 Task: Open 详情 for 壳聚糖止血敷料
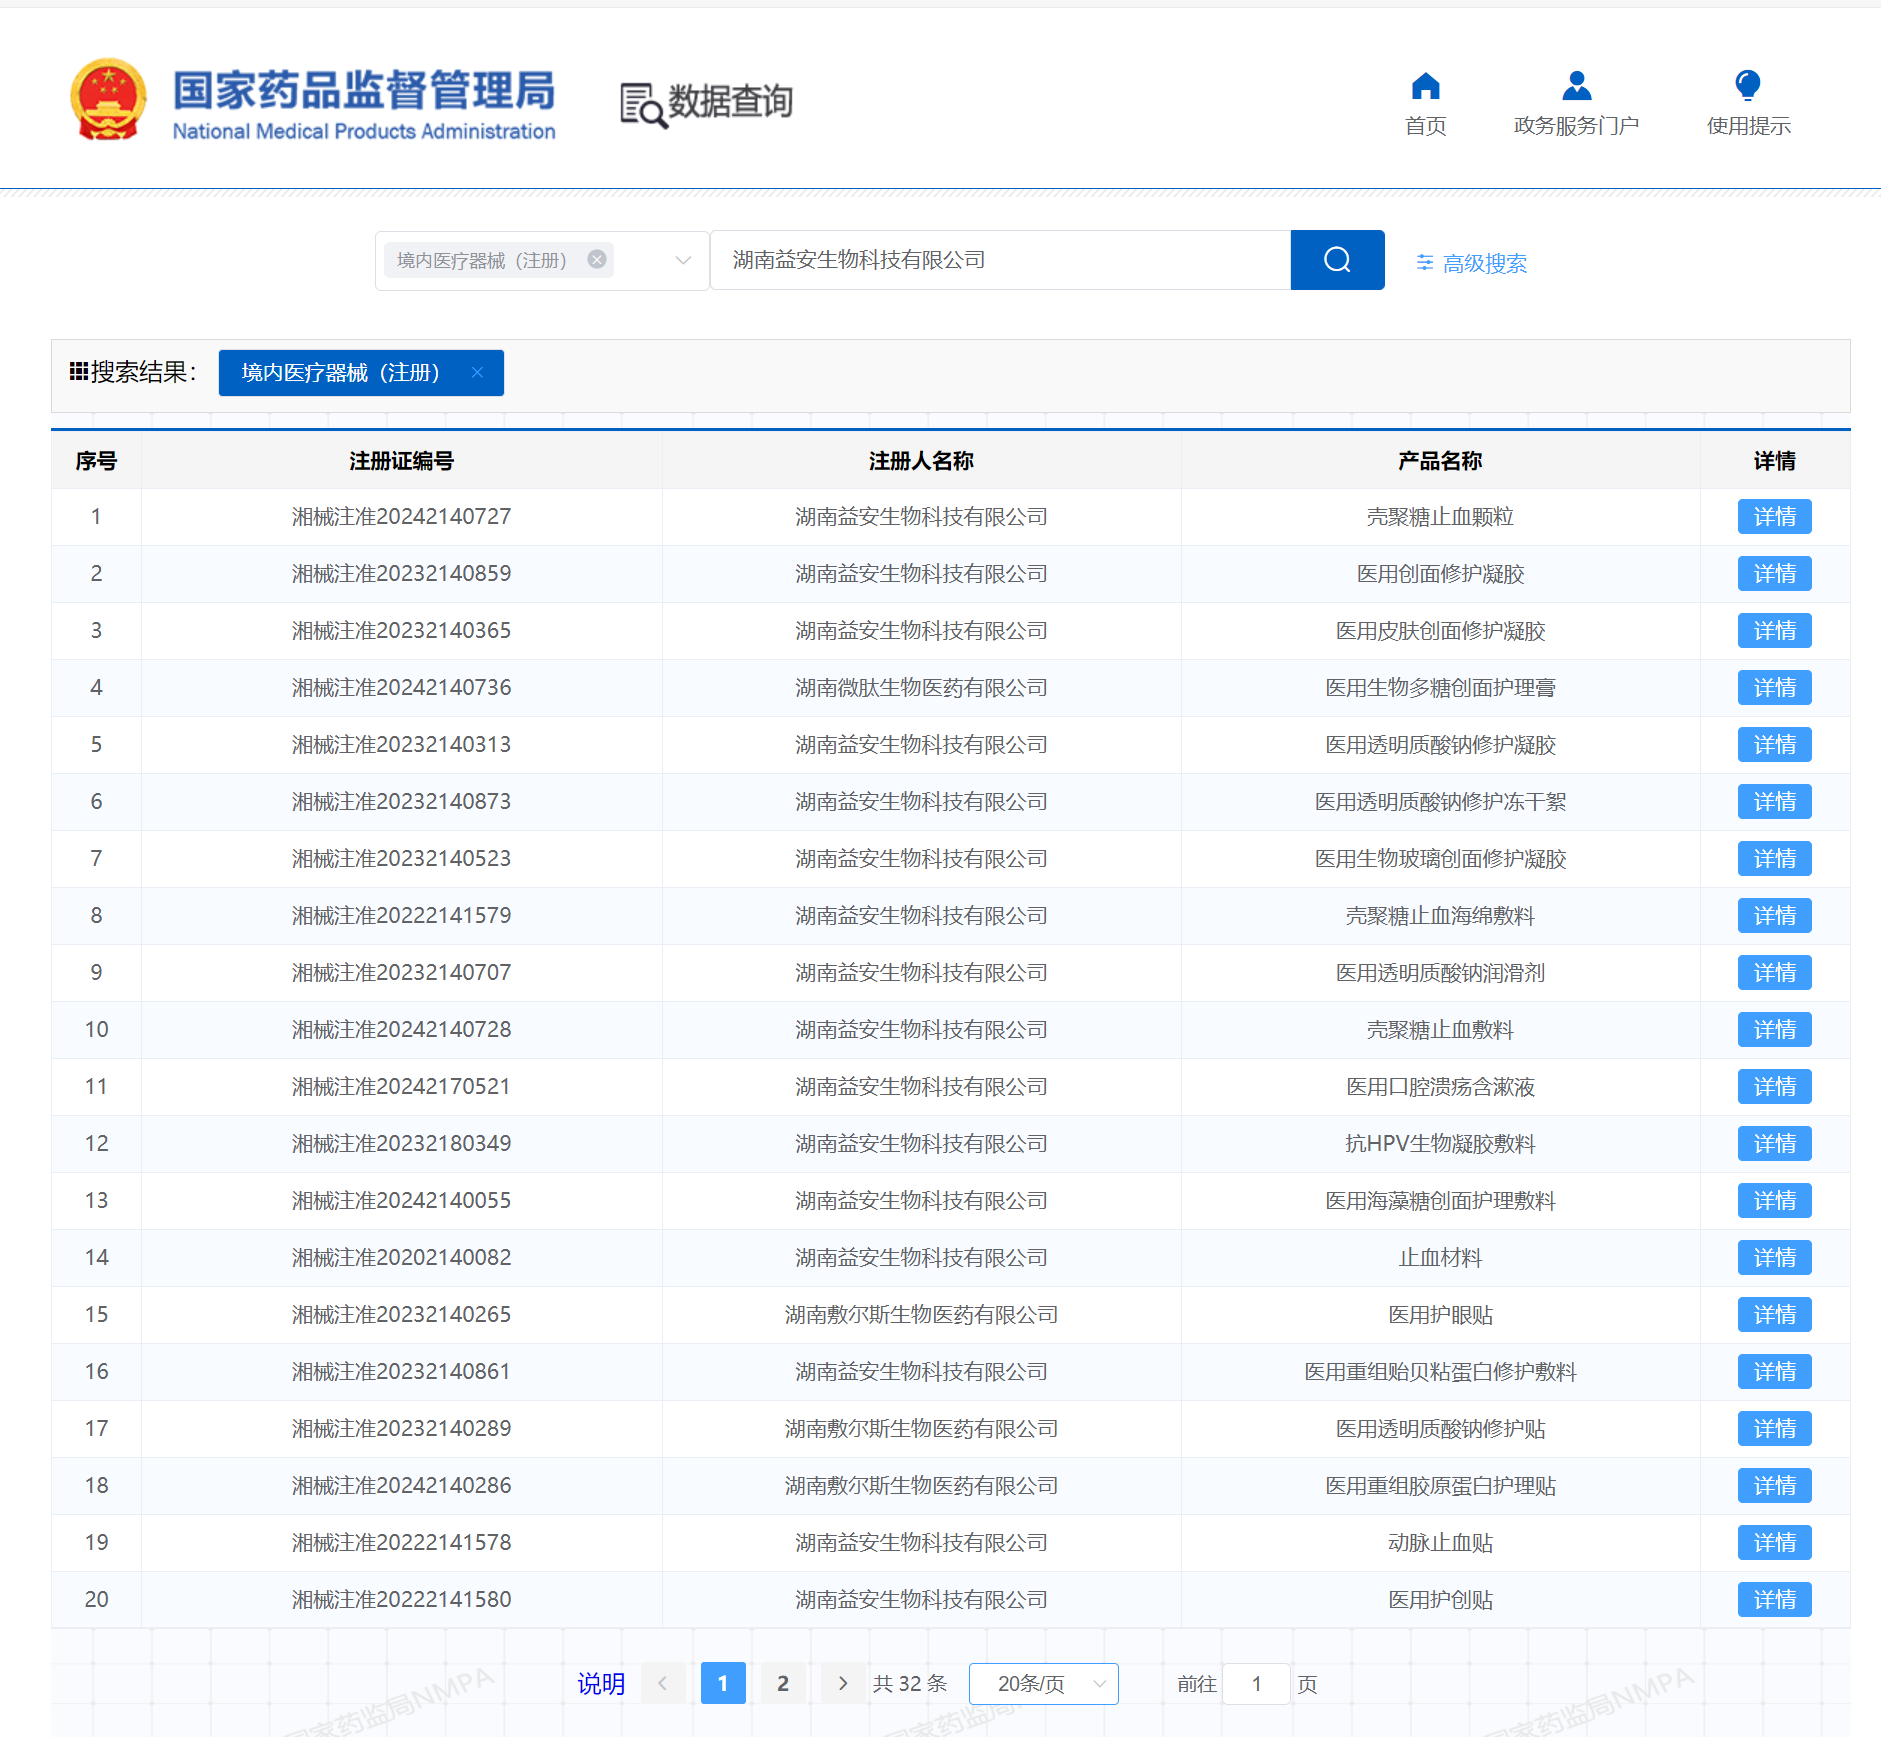tap(1774, 1030)
